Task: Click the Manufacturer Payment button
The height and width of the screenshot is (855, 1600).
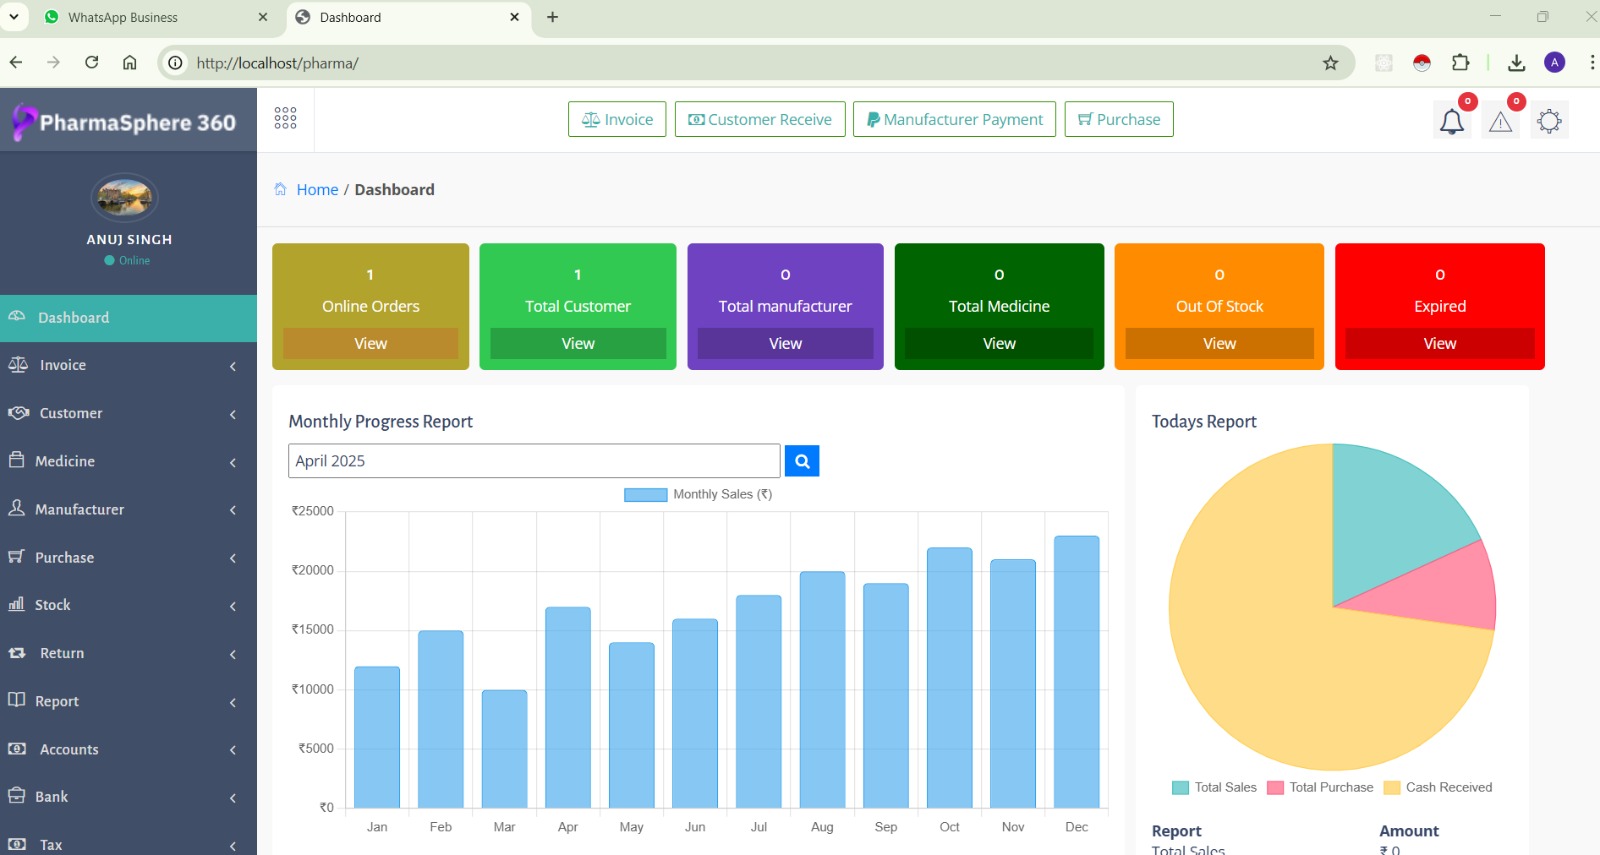Action: (954, 119)
